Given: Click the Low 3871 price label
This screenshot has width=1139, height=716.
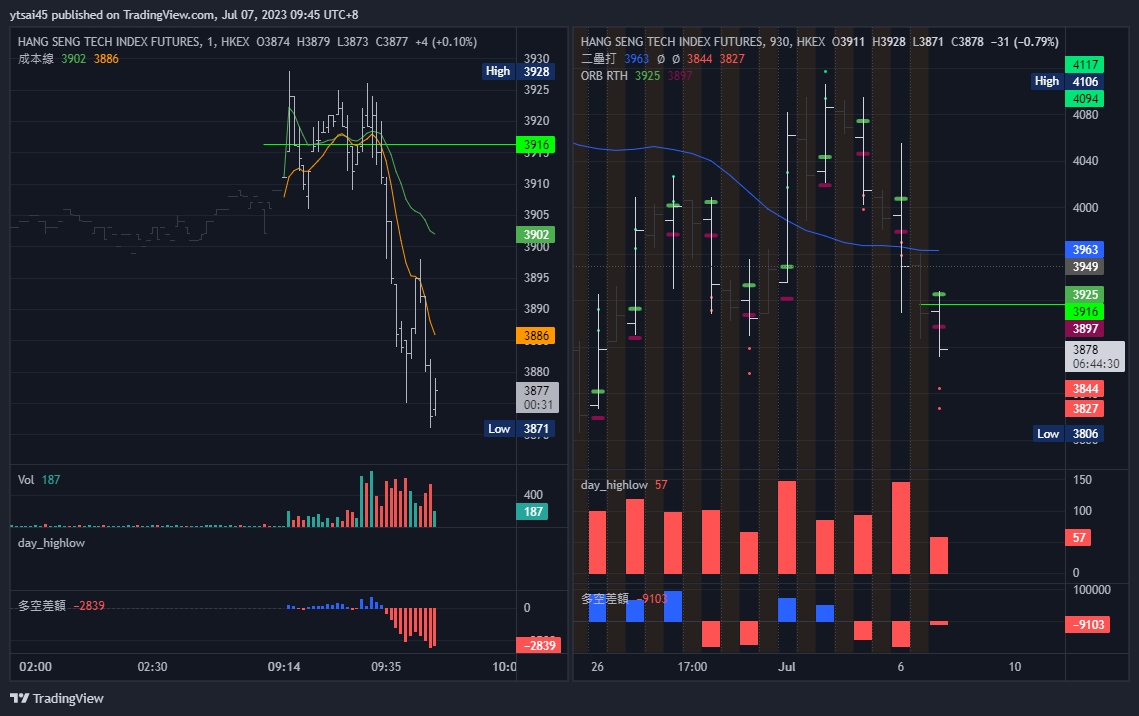Looking at the screenshot, I should [x=520, y=429].
